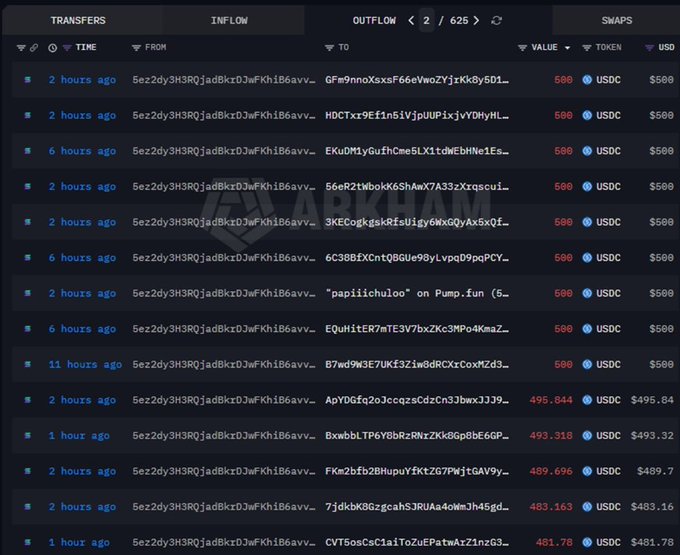Open the TOKEN column filter
This screenshot has width=680, height=555.
(587, 48)
